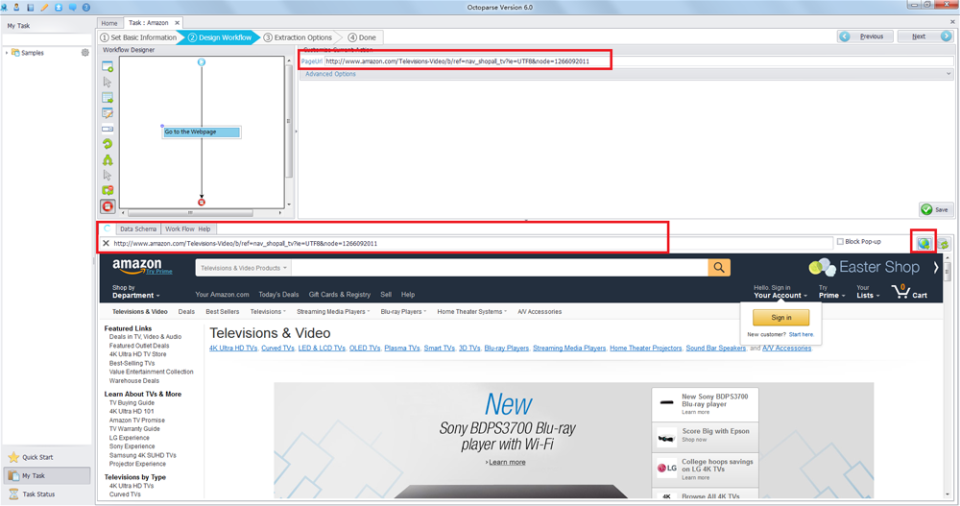Add the green branch judgment action
This screenshot has height=506, width=960.
click(108, 160)
